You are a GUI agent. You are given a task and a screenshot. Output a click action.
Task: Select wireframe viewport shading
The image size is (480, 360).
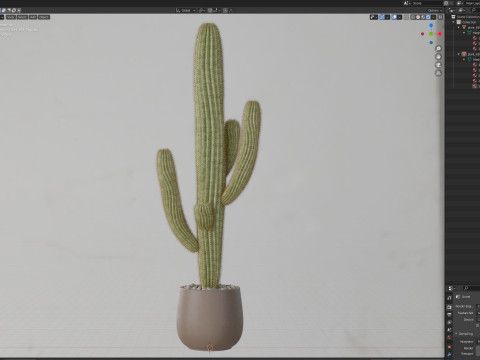coord(413,17)
